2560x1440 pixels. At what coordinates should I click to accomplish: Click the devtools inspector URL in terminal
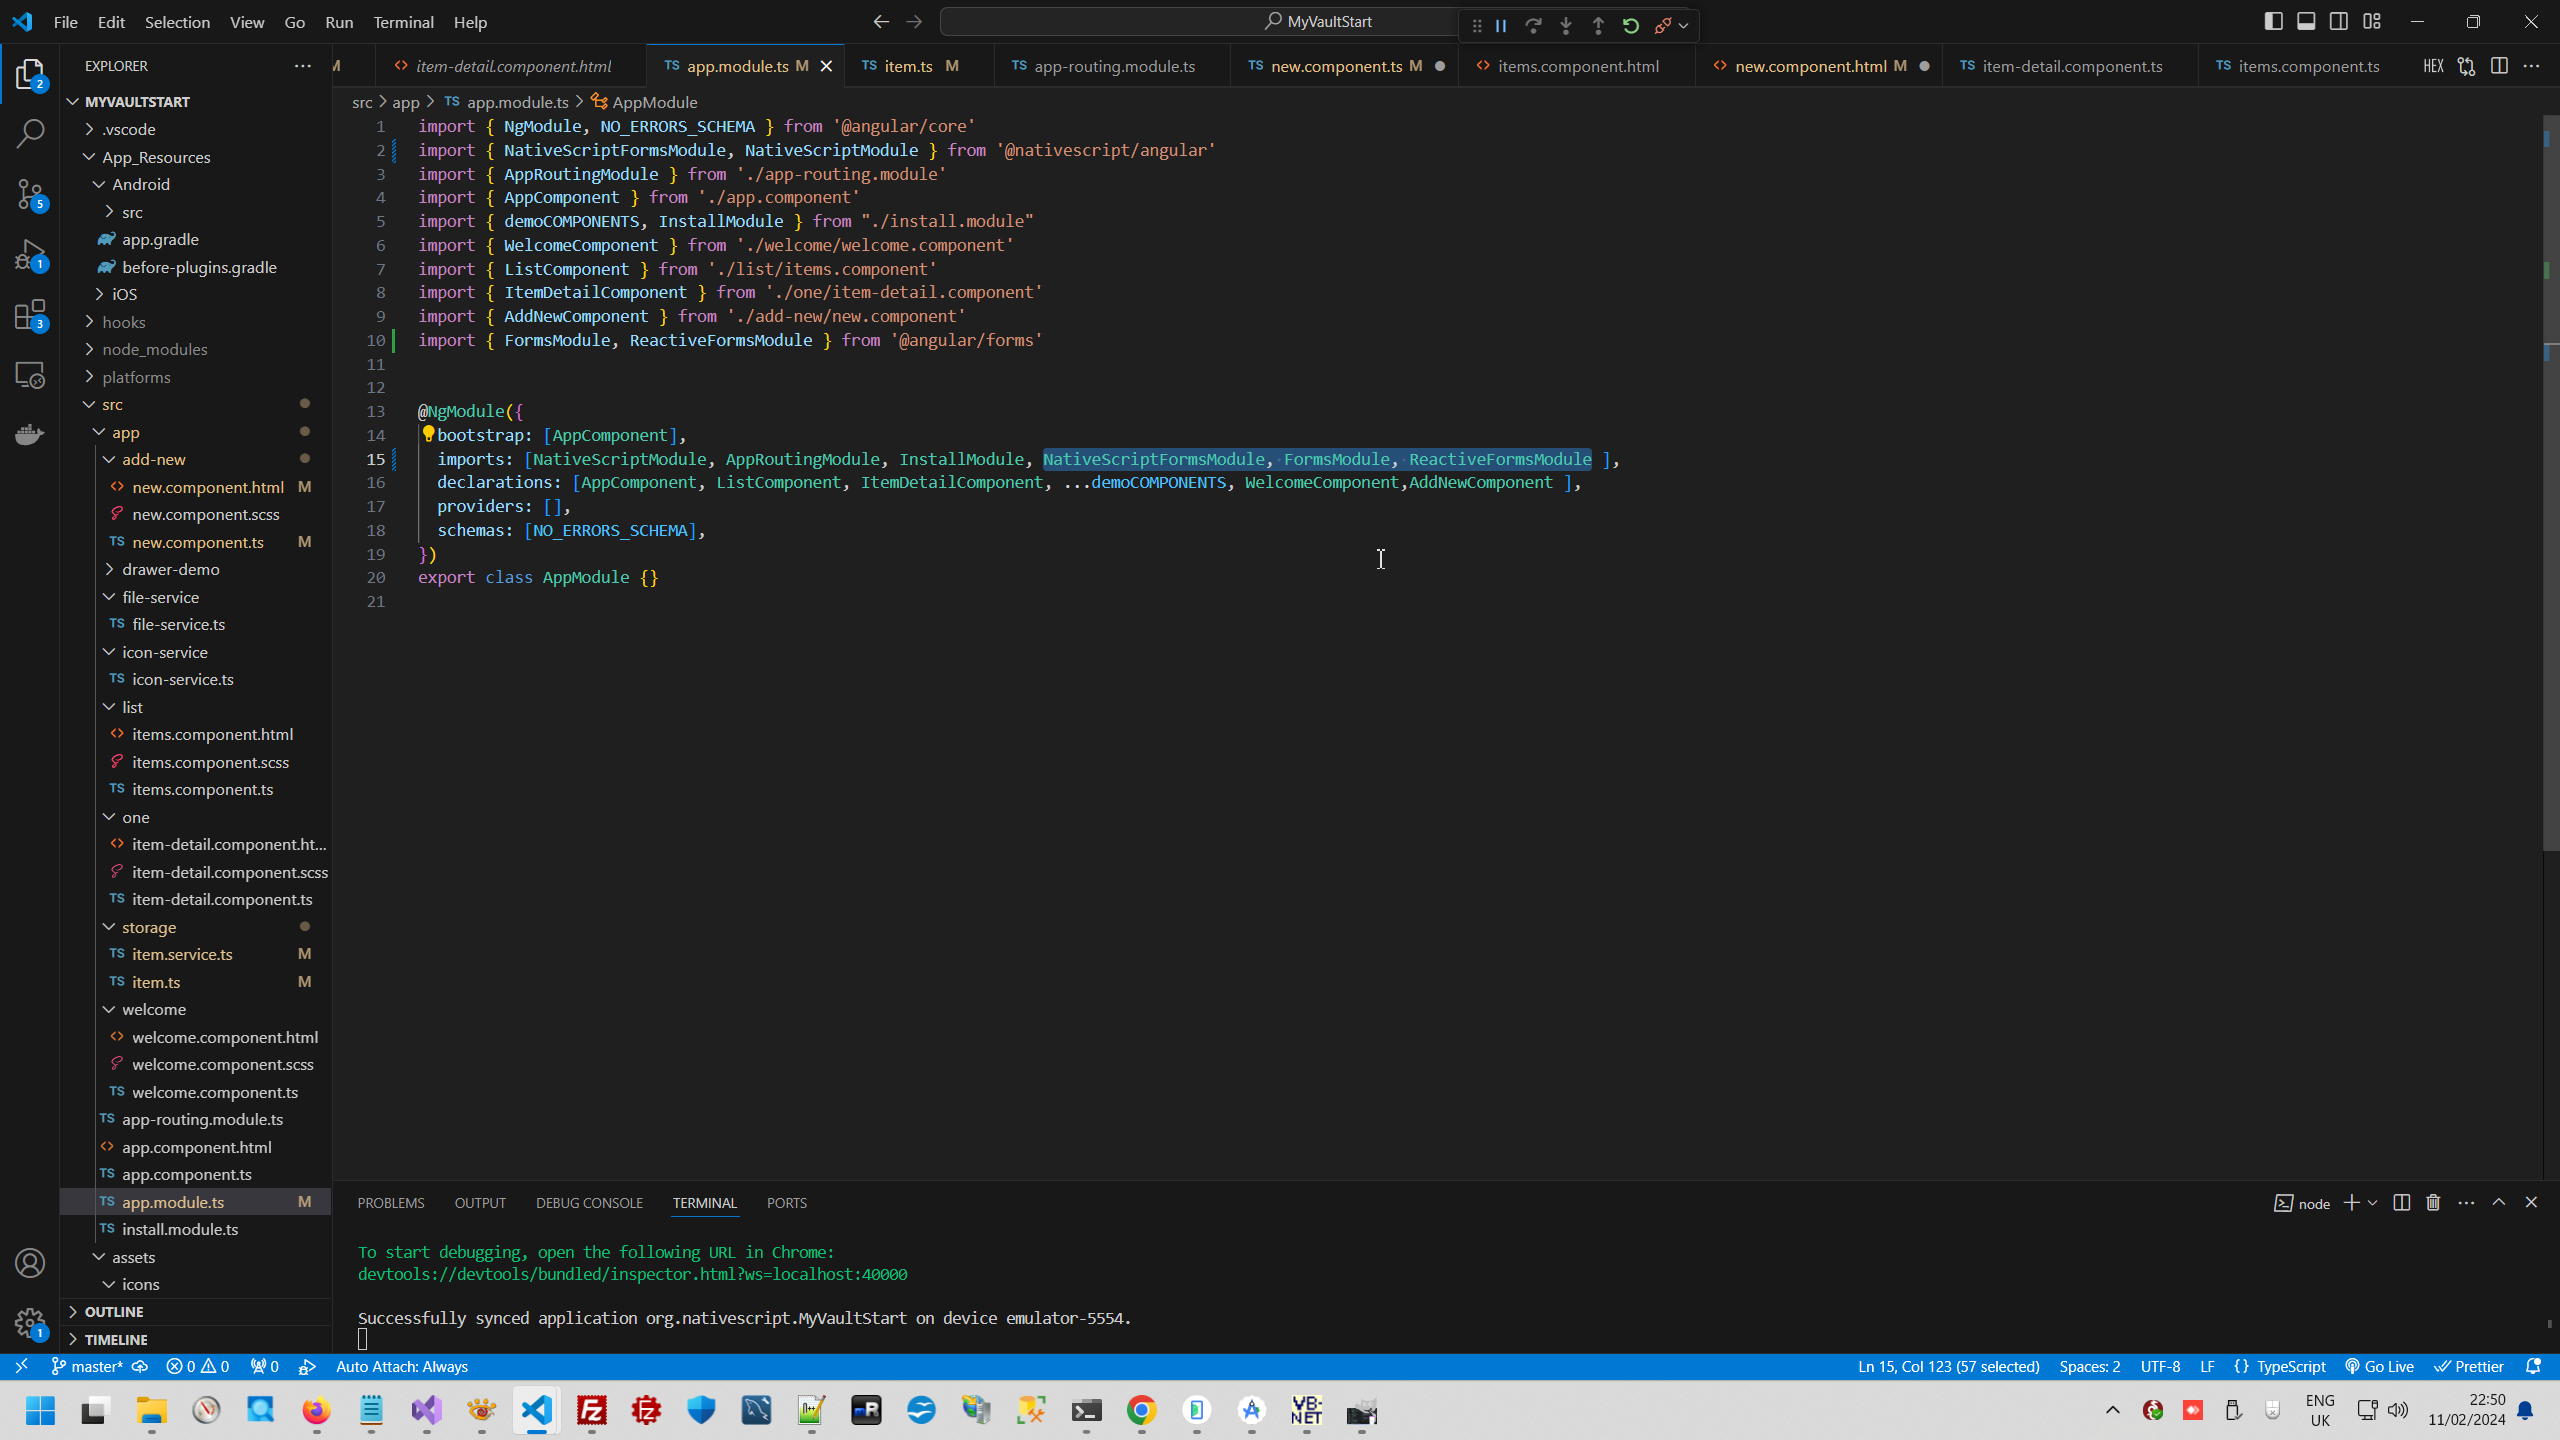coord(632,1275)
